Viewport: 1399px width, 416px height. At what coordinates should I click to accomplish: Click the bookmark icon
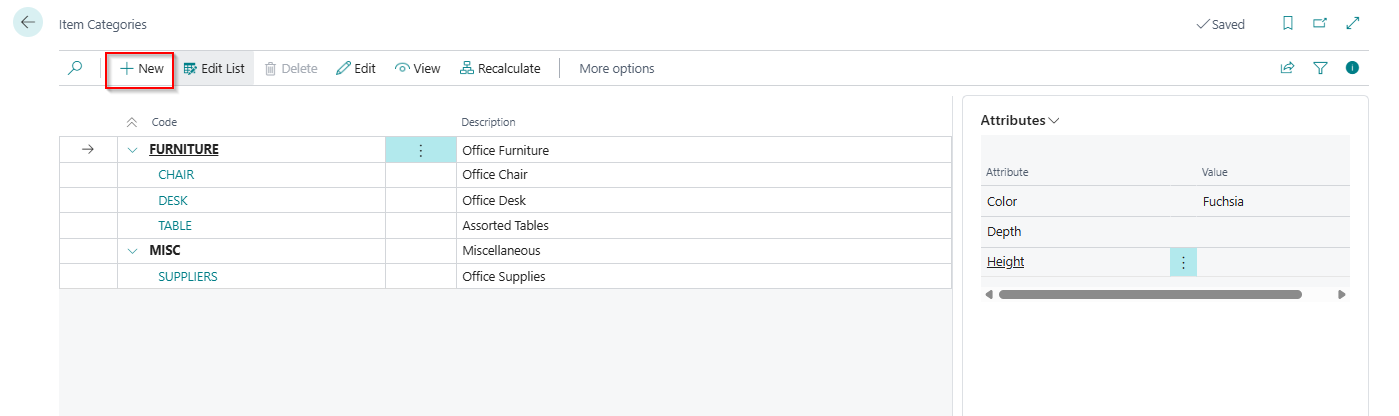coord(1288,23)
